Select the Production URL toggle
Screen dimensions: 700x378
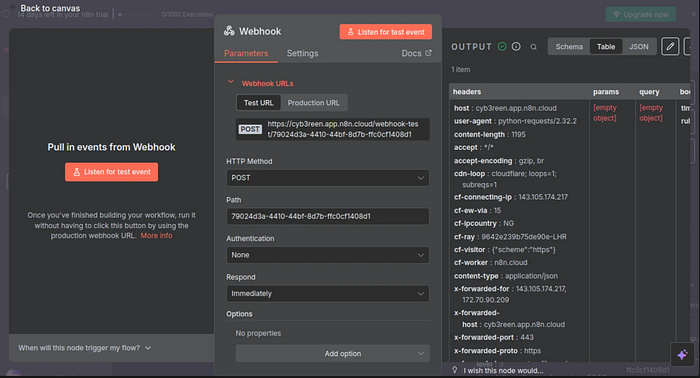pos(313,103)
